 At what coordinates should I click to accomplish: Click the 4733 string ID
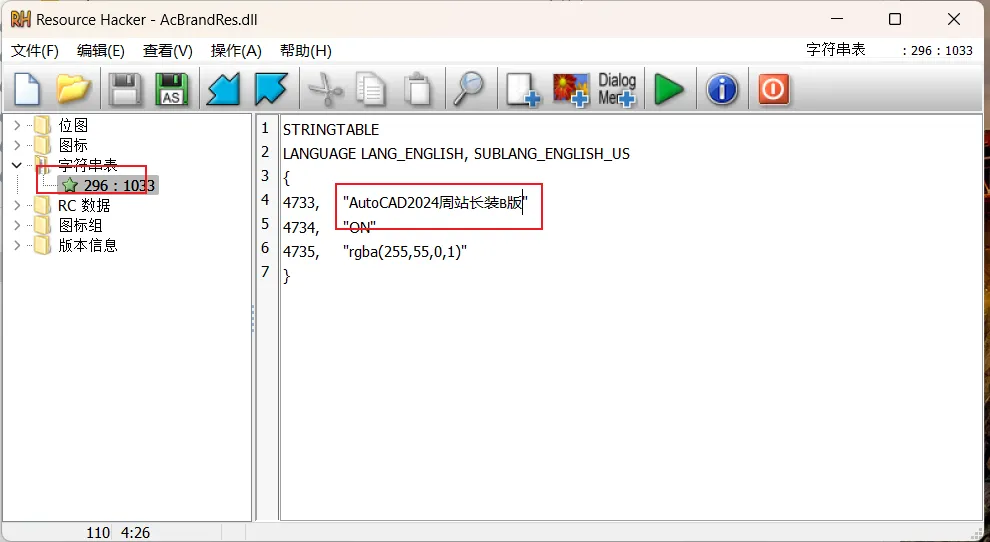[x=301, y=203]
